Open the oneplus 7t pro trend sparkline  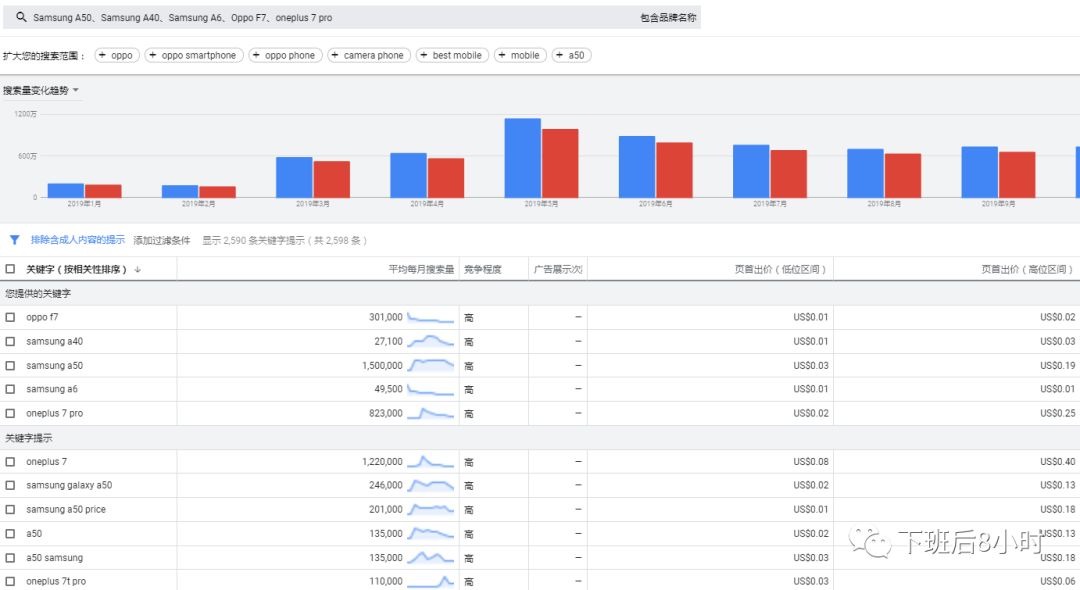430,582
